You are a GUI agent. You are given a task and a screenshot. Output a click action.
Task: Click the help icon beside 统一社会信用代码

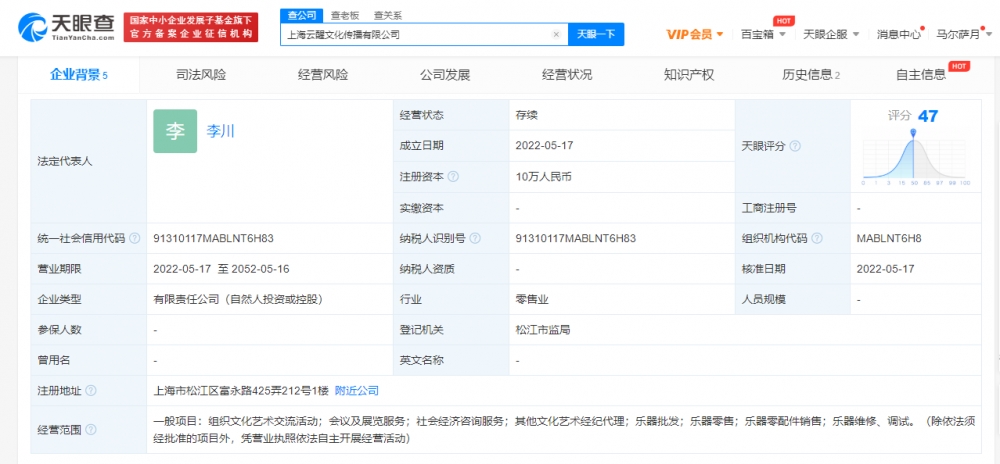pos(134,239)
